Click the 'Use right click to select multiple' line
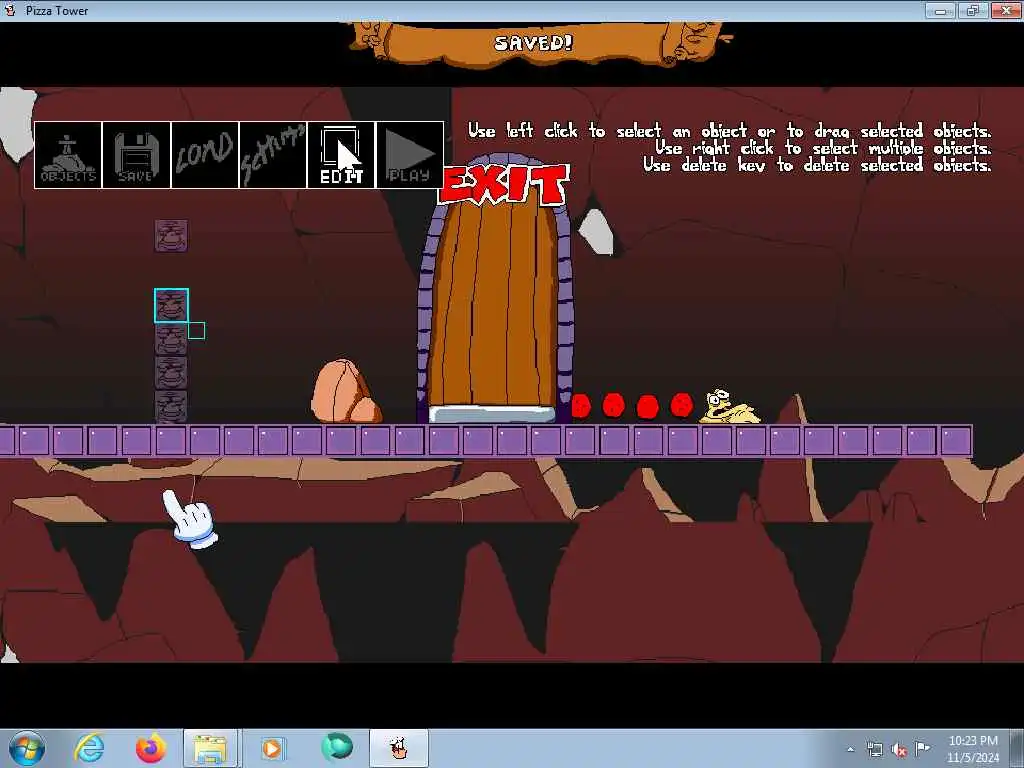The width and height of the screenshot is (1024, 768). click(823, 148)
